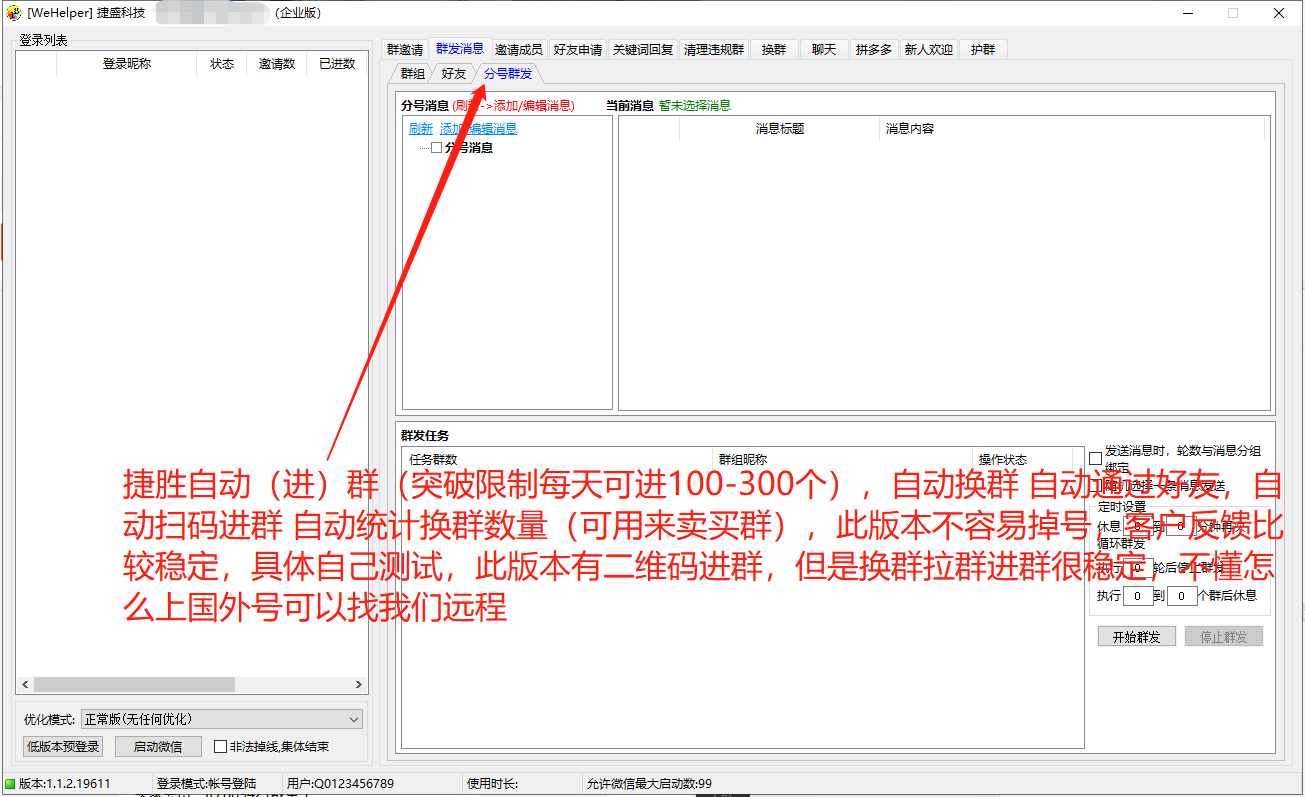切换到"关键词回复"选项卡

642,48
